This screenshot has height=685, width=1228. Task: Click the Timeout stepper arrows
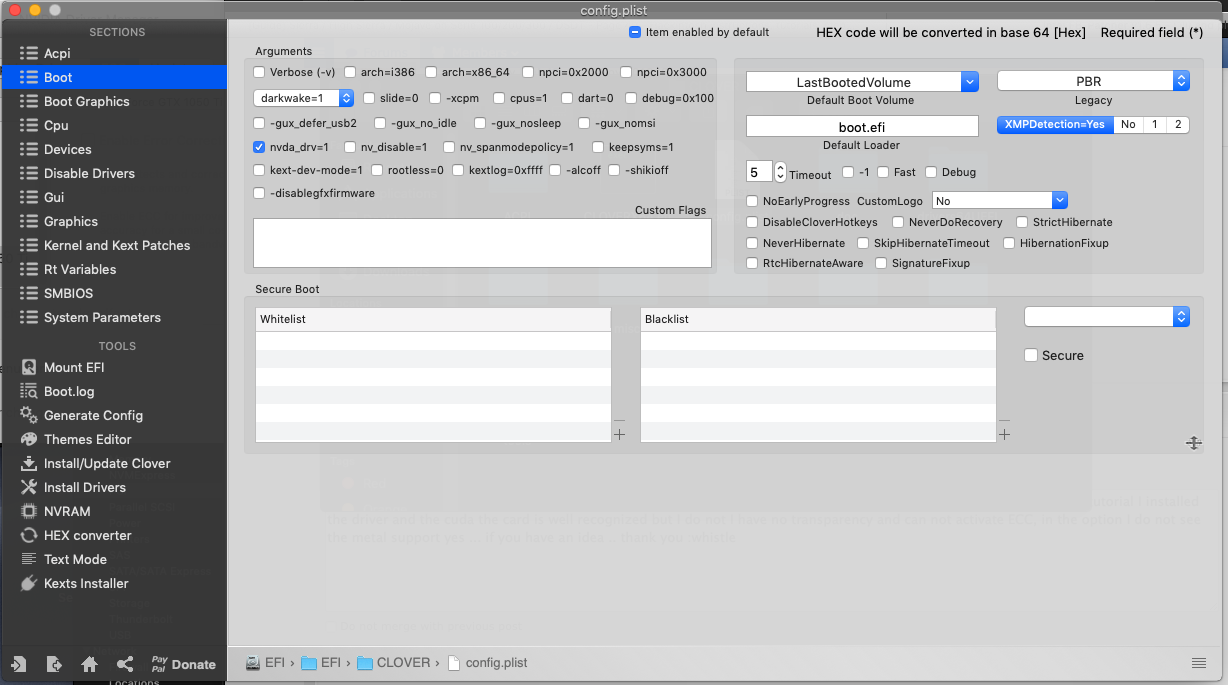coord(781,172)
